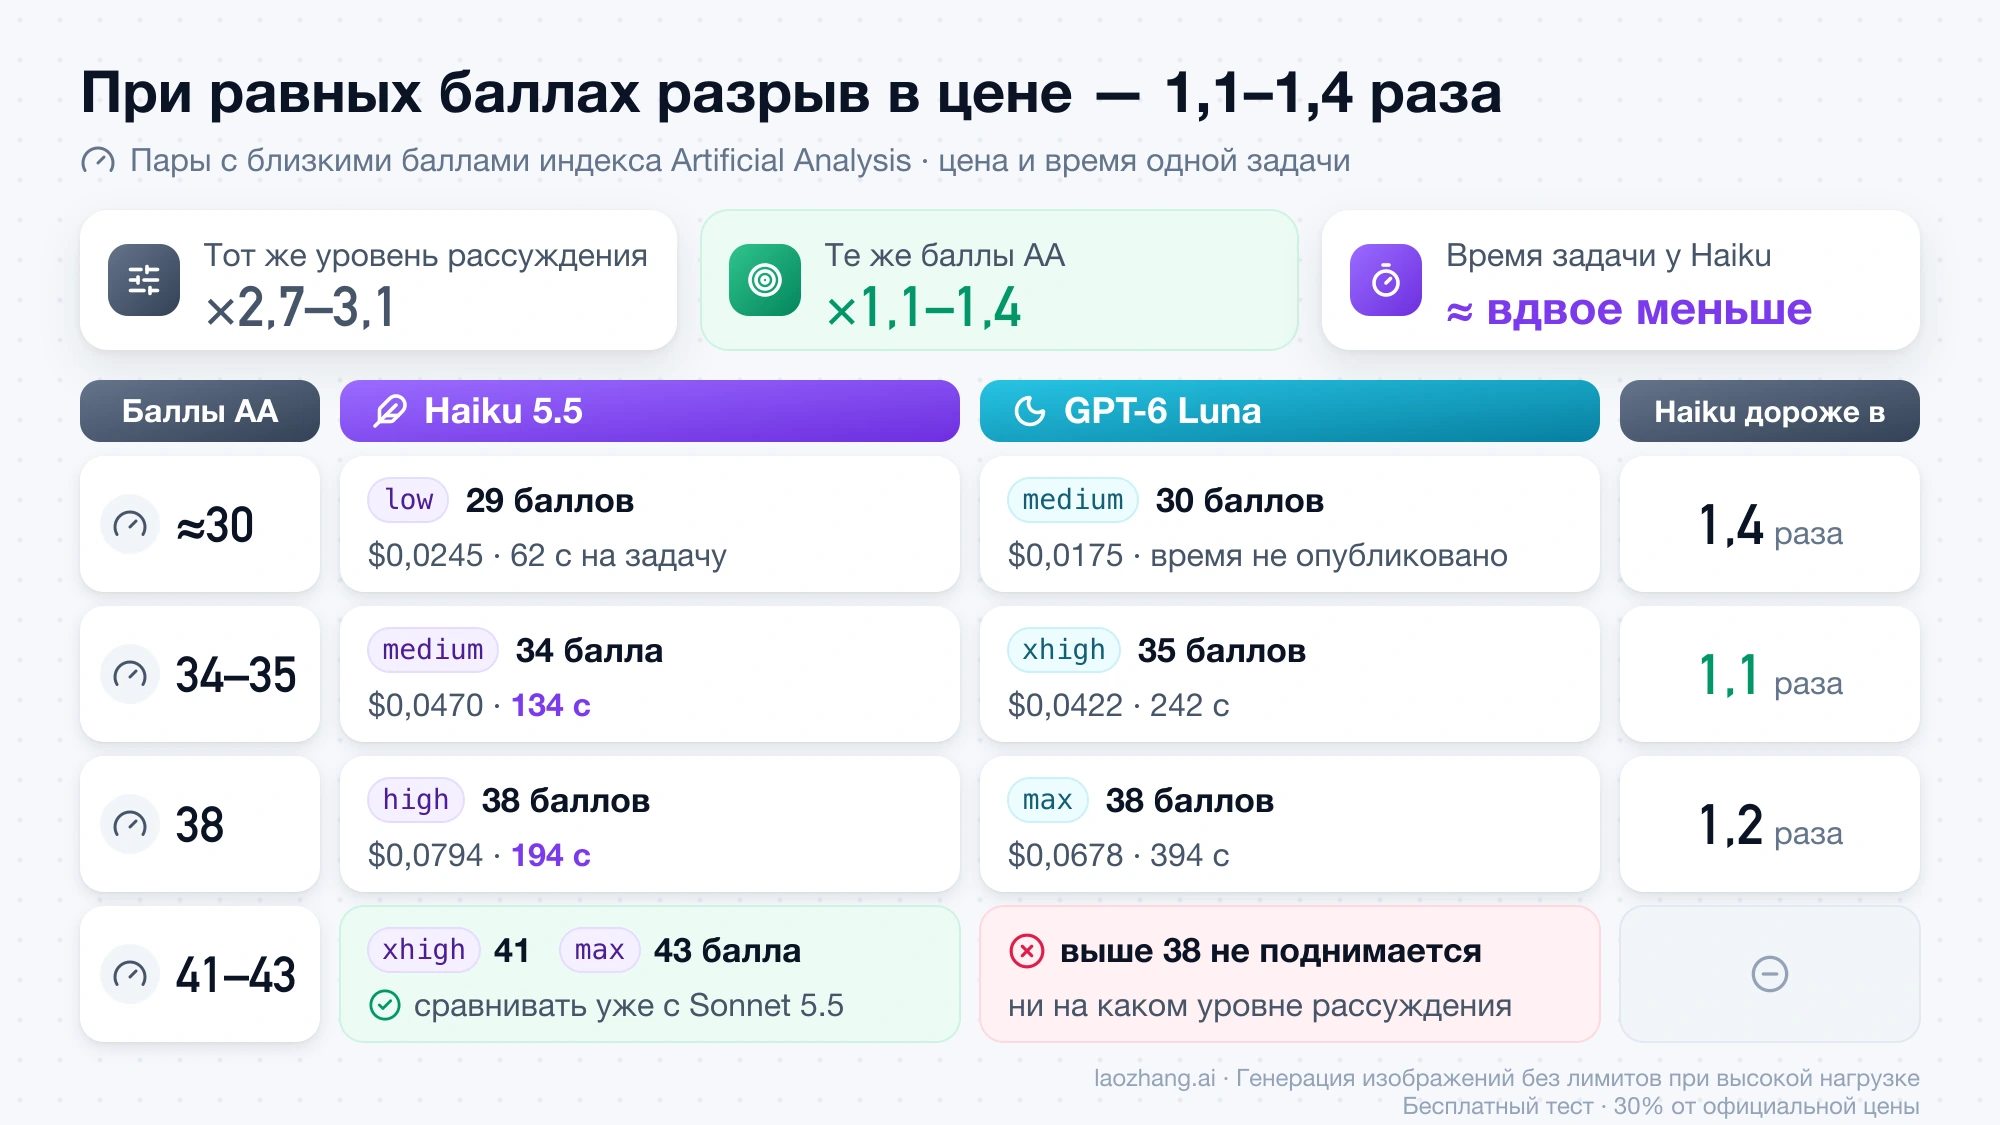Select the Баллы AA column header
Screen dimensions: 2000x1125
200,411
